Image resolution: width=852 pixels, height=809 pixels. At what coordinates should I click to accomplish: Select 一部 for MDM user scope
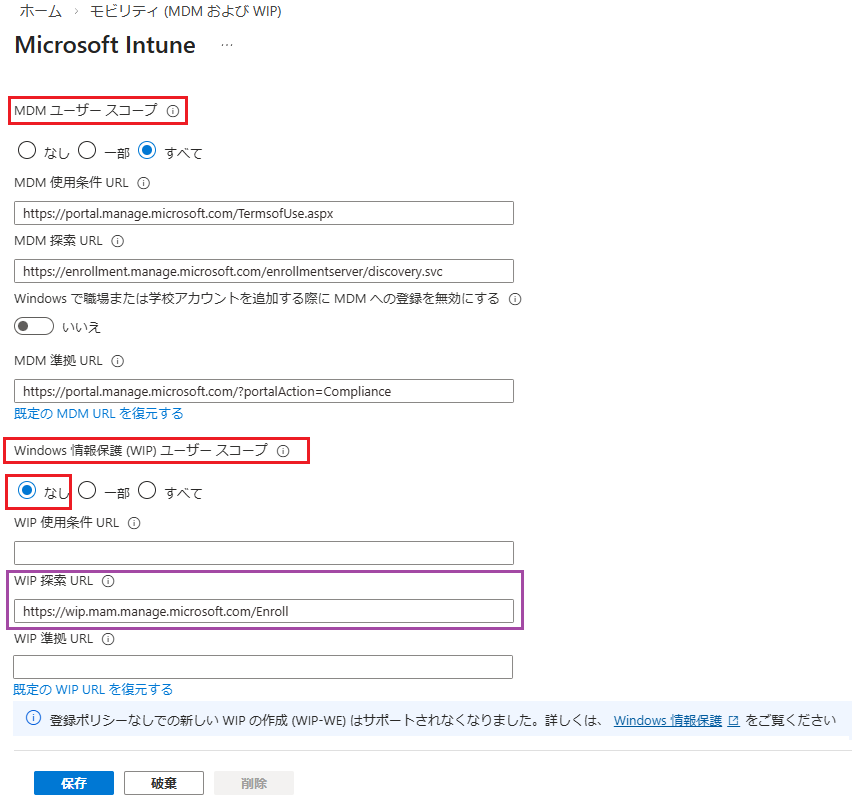point(87,152)
